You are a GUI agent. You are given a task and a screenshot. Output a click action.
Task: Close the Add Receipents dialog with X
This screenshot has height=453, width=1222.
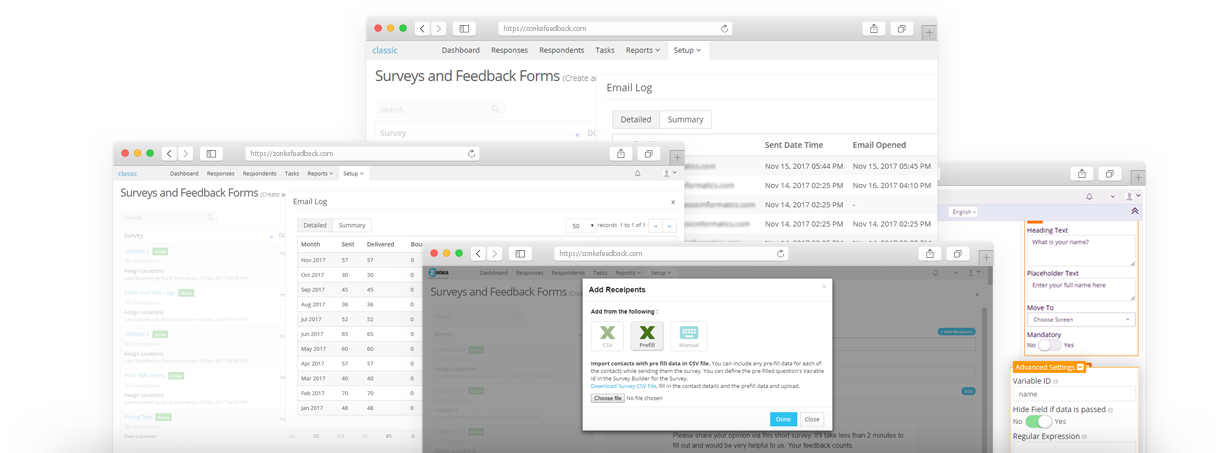pyautogui.click(x=824, y=287)
